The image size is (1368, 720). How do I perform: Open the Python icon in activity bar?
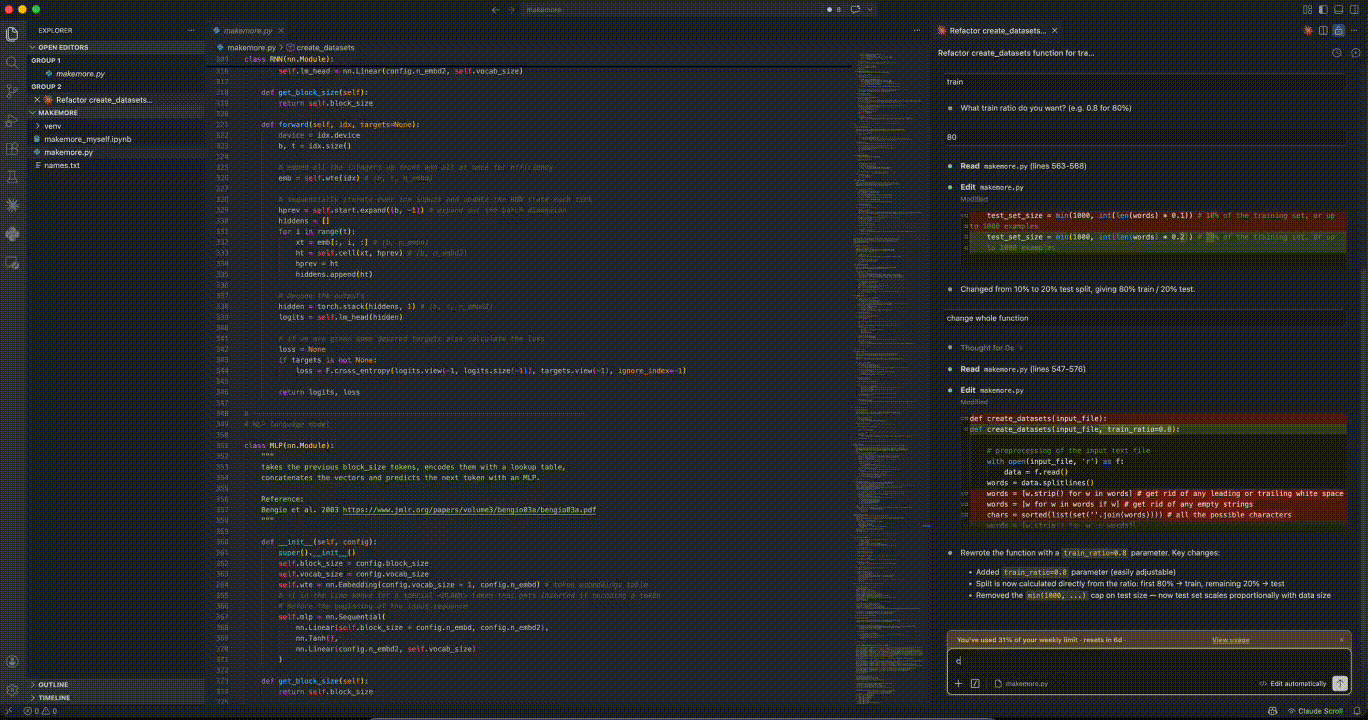pos(12,234)
